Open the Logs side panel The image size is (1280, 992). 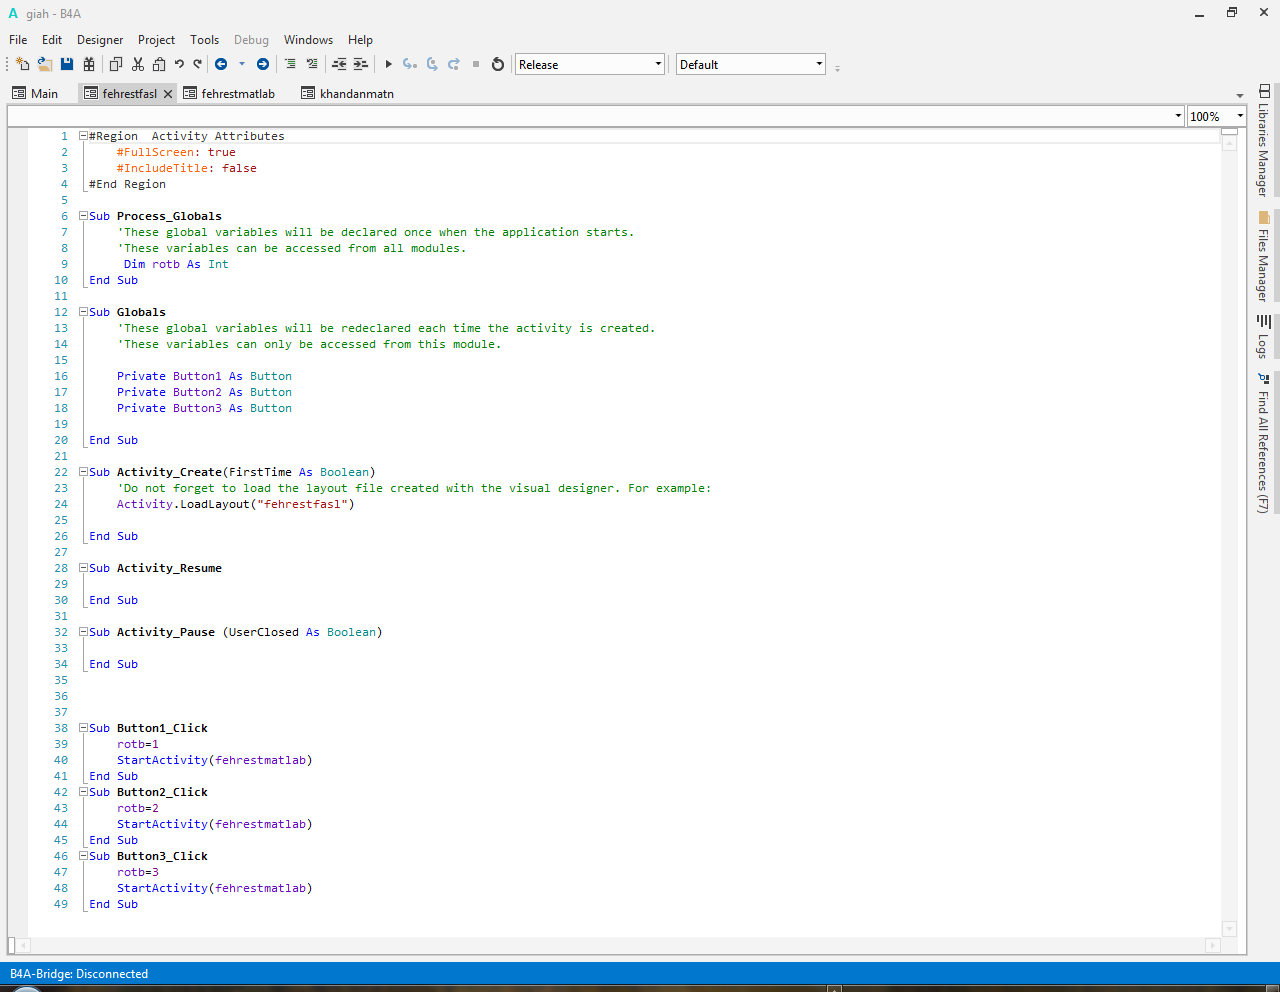click(1264, 337)
